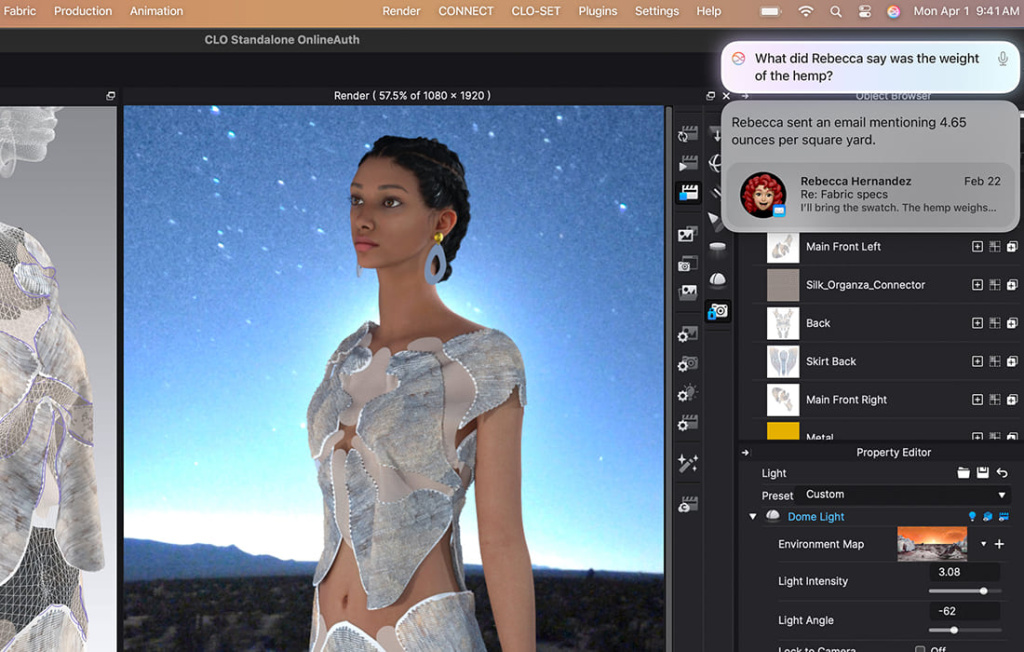The height and width of the screenshot is (652, 1024).
Task: Click the cloud render clapperboard icon
Action: click(x=688, y=504)
